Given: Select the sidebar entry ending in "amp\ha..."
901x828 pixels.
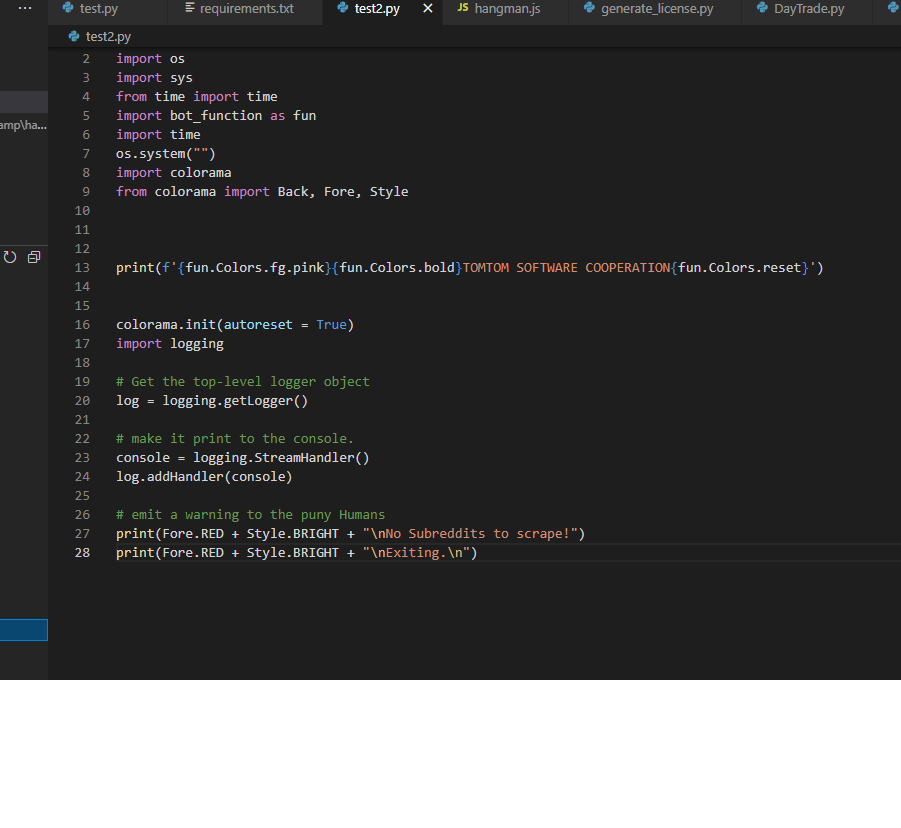Looking at the screenshot, I should 23,125.
